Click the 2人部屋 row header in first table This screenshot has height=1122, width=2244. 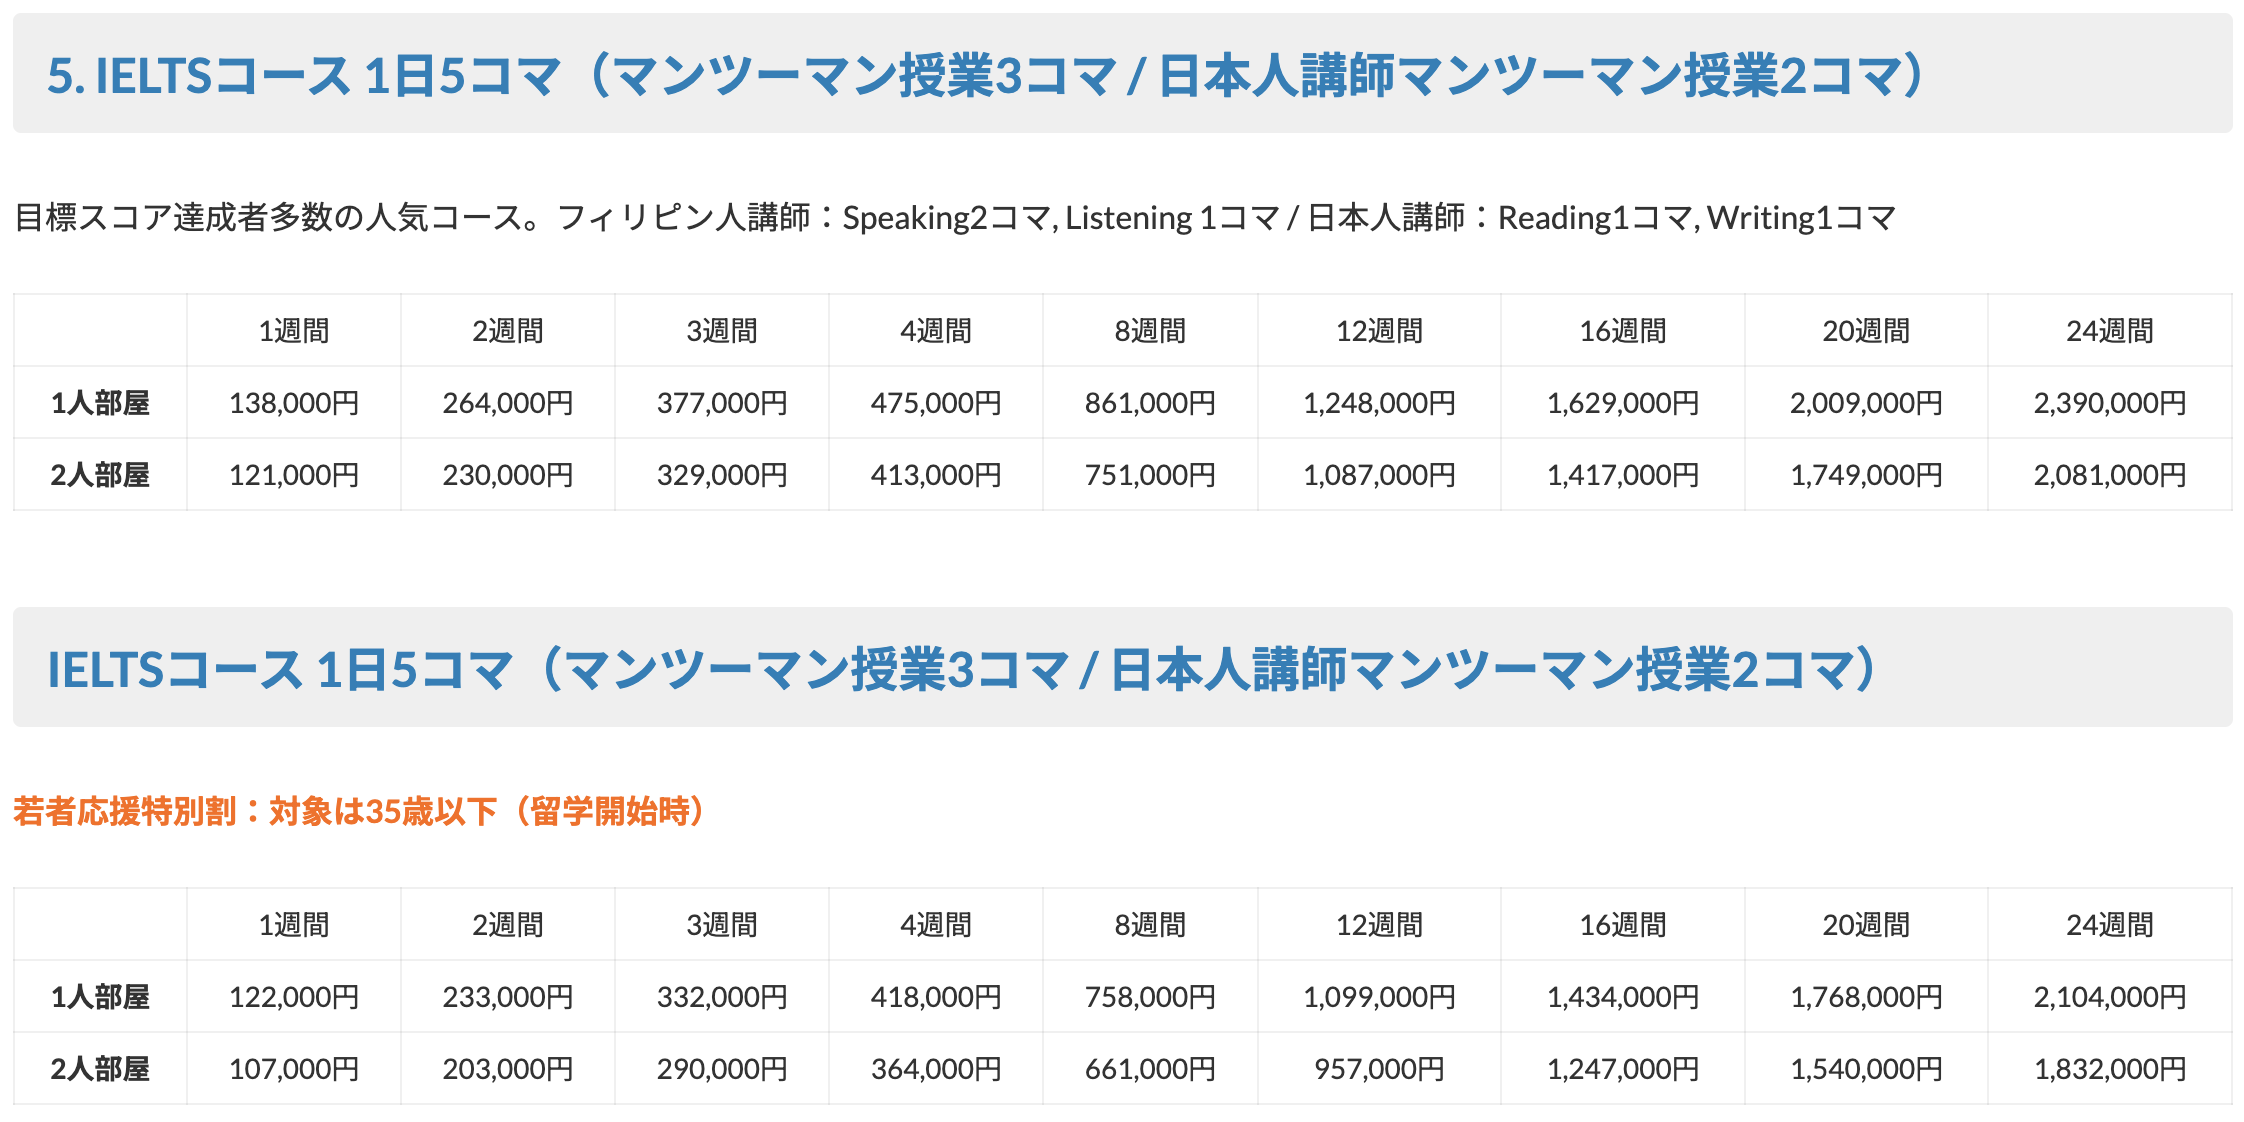(x=100, y=475)
